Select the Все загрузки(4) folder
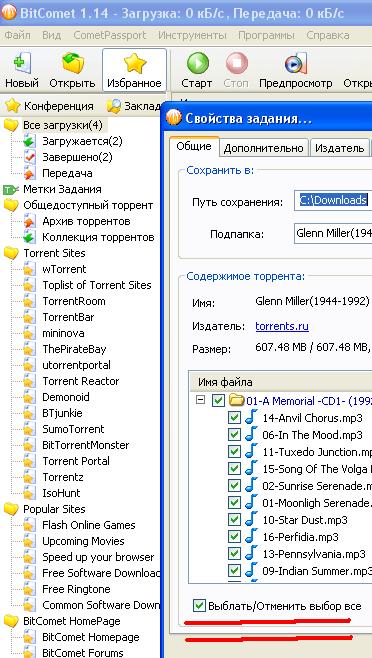The image size is (372, 658). [x=63, y=125]
